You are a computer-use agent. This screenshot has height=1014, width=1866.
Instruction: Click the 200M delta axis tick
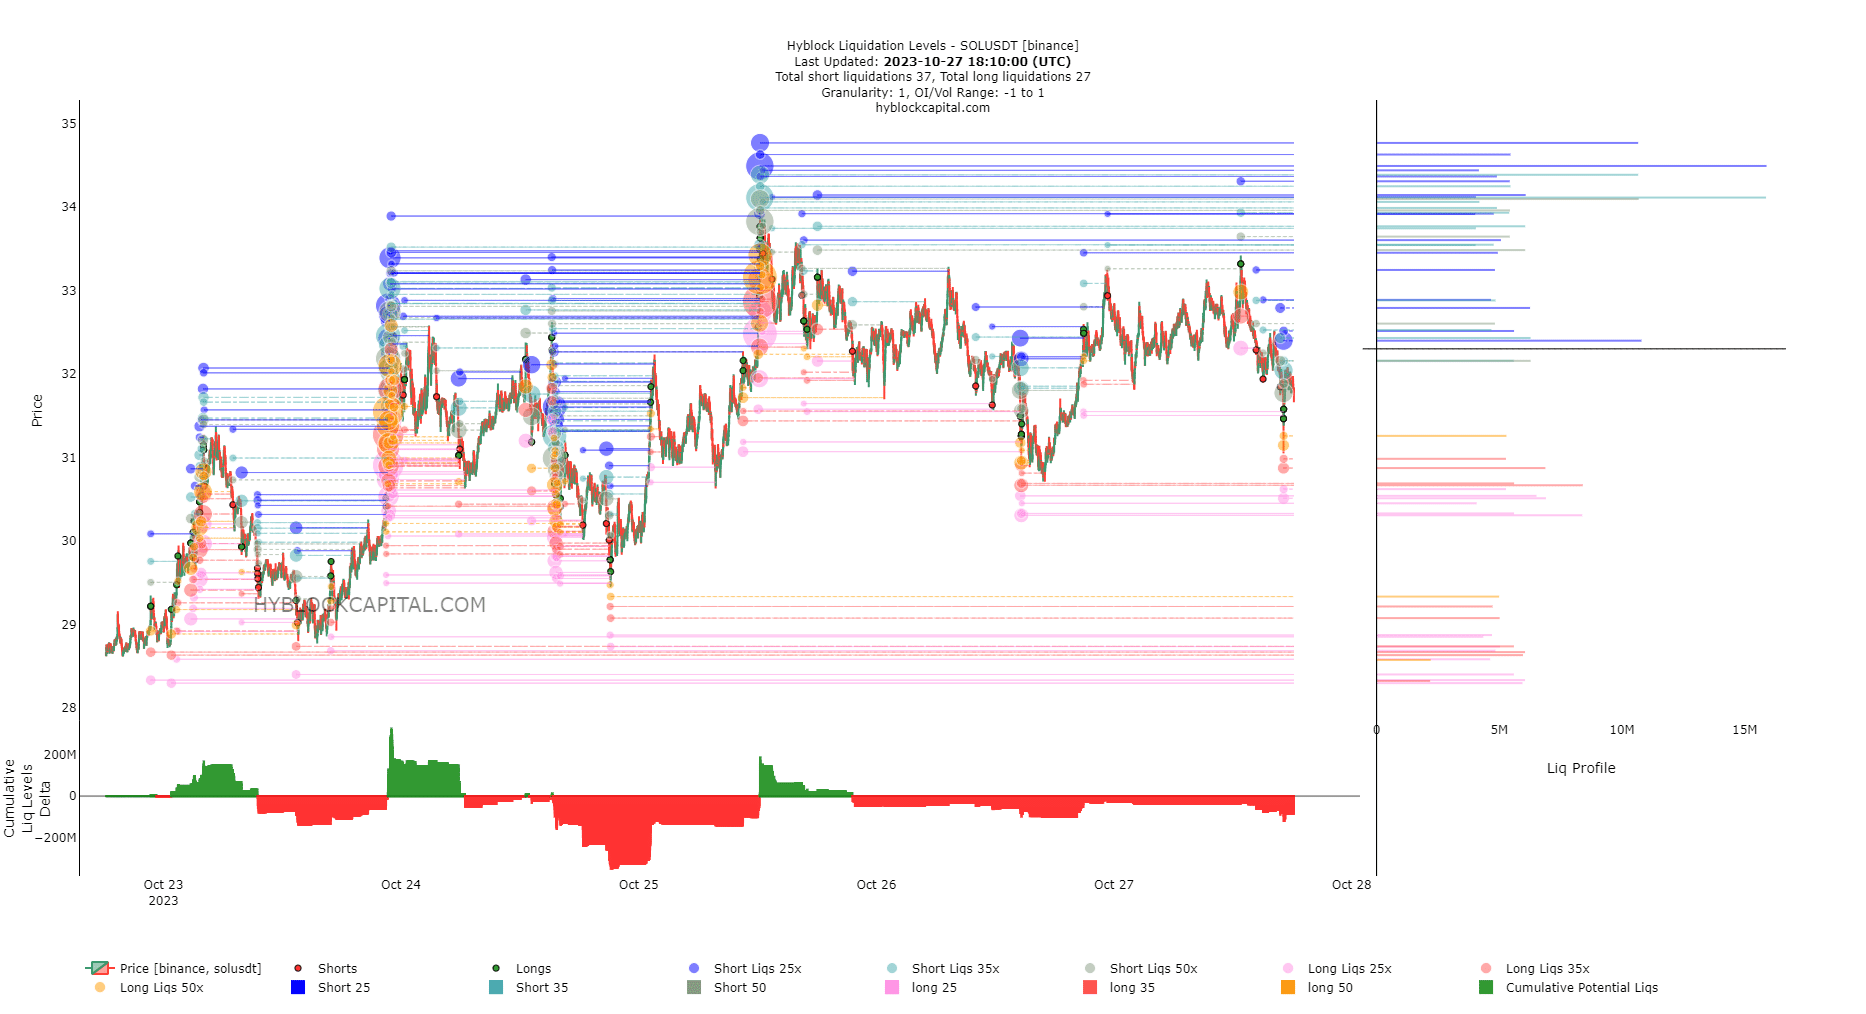tap(60, 755)
